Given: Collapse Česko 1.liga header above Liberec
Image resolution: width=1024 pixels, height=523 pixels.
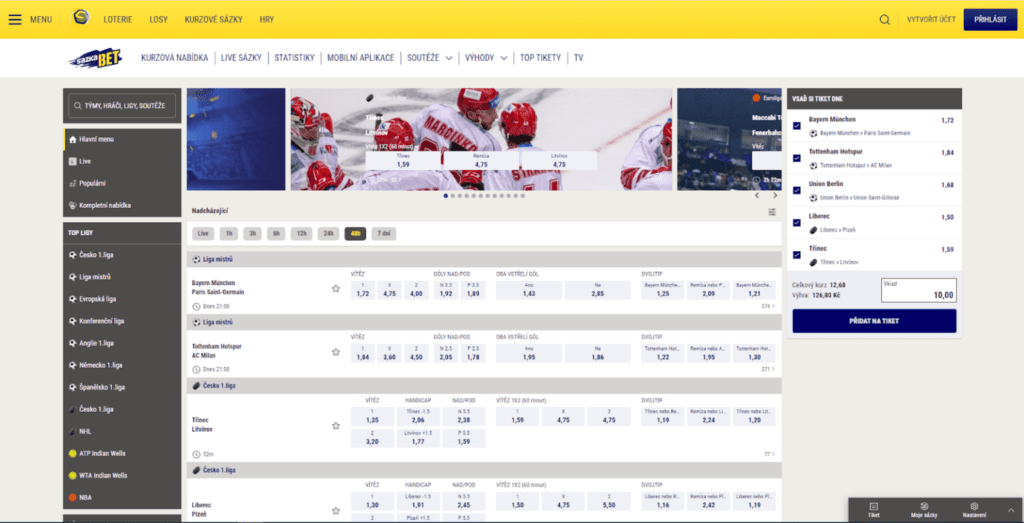Looking at the screenshot, I should coord(484,470).
